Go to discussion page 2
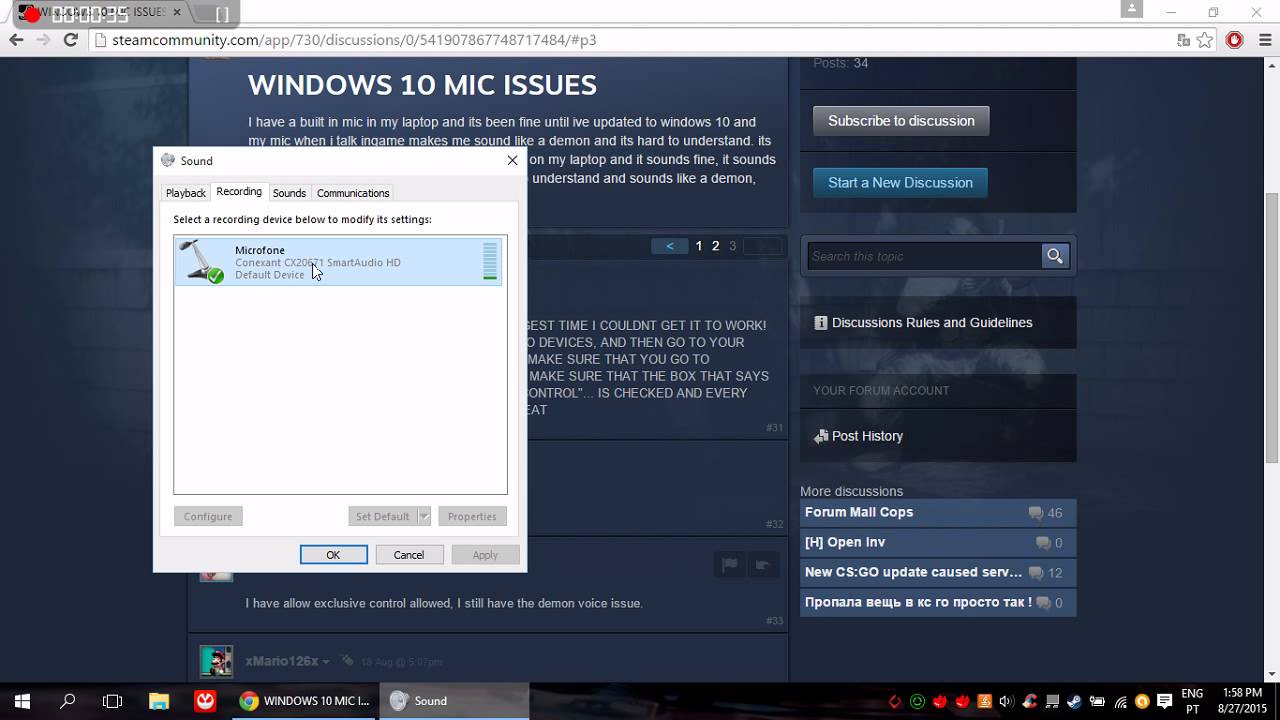1280x720 pixels. [715, 246]
